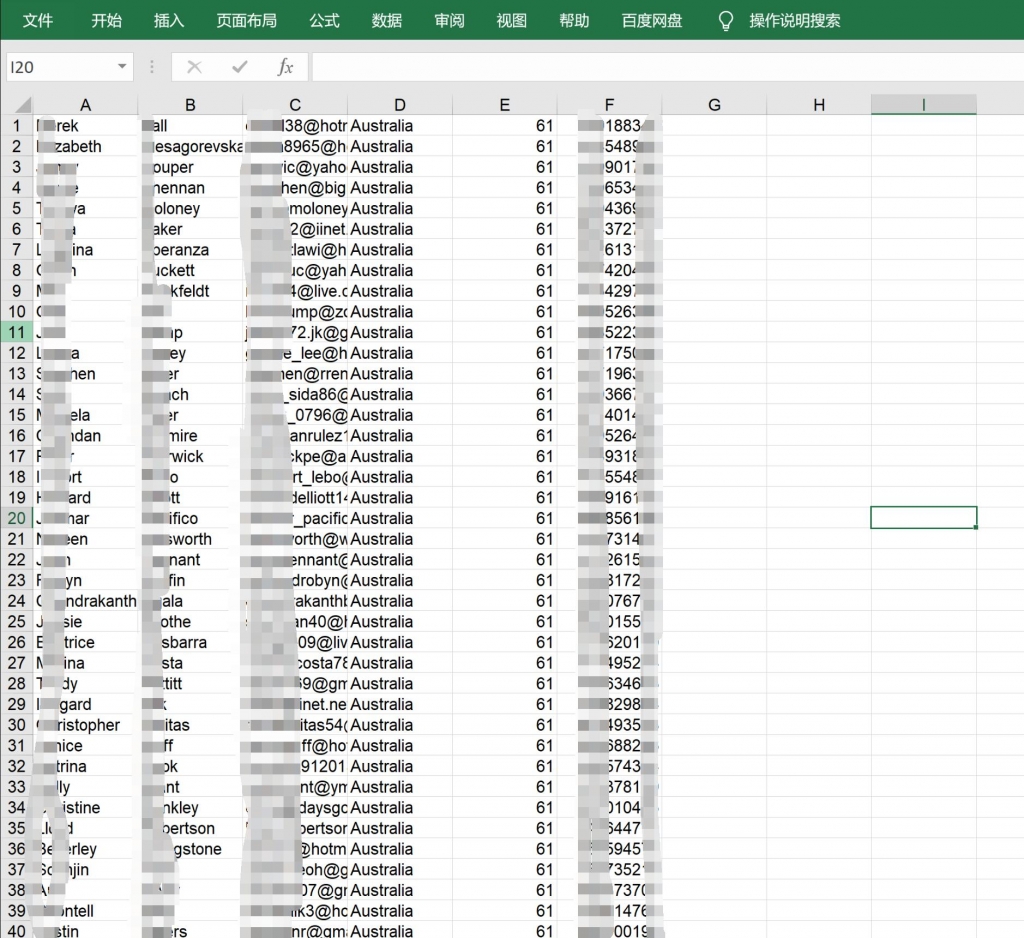
Task: Click cell B4 with 'nennan'
Action: (x=190, y=187)
